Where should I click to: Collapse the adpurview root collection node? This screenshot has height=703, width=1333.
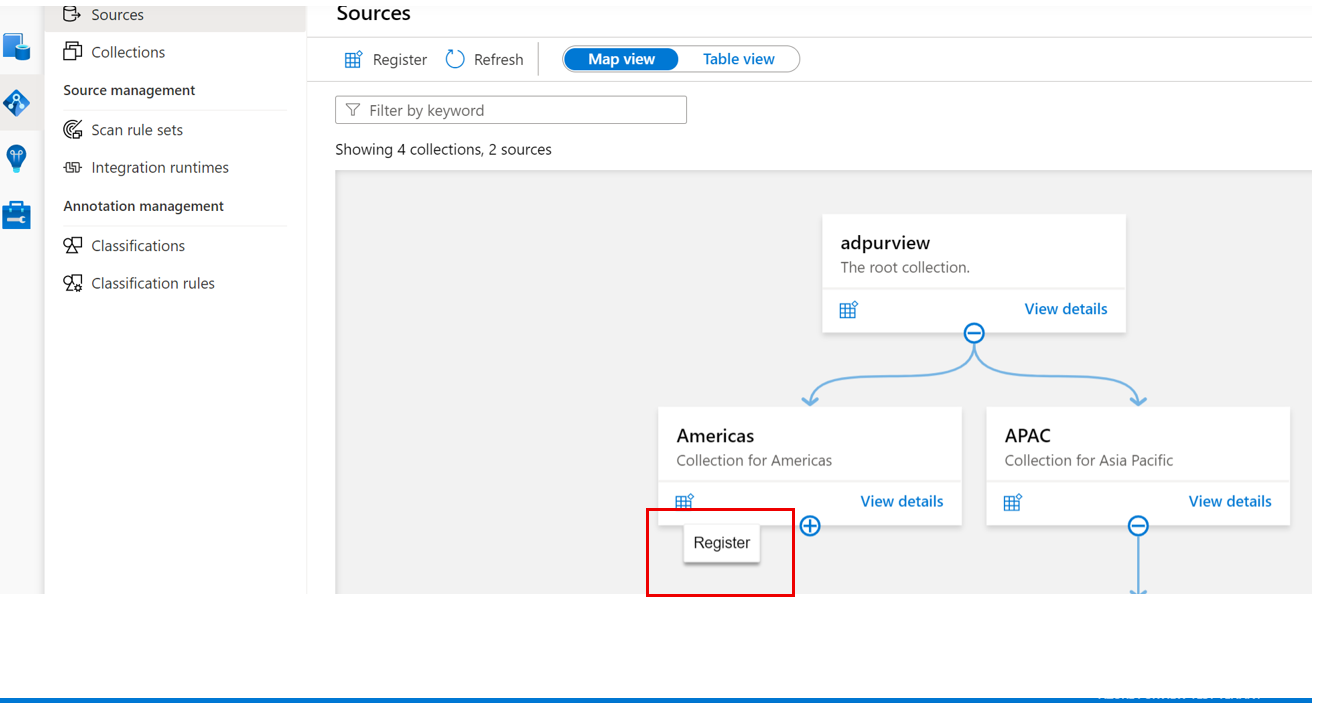pos(973,333)
